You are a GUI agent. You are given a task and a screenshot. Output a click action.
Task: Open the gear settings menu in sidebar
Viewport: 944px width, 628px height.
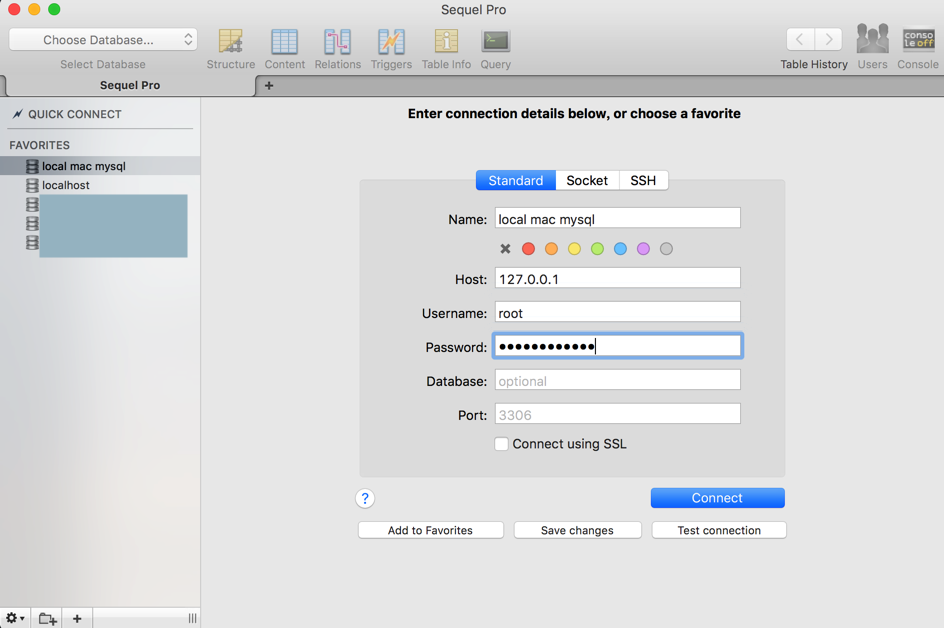(x=15, y=618)
